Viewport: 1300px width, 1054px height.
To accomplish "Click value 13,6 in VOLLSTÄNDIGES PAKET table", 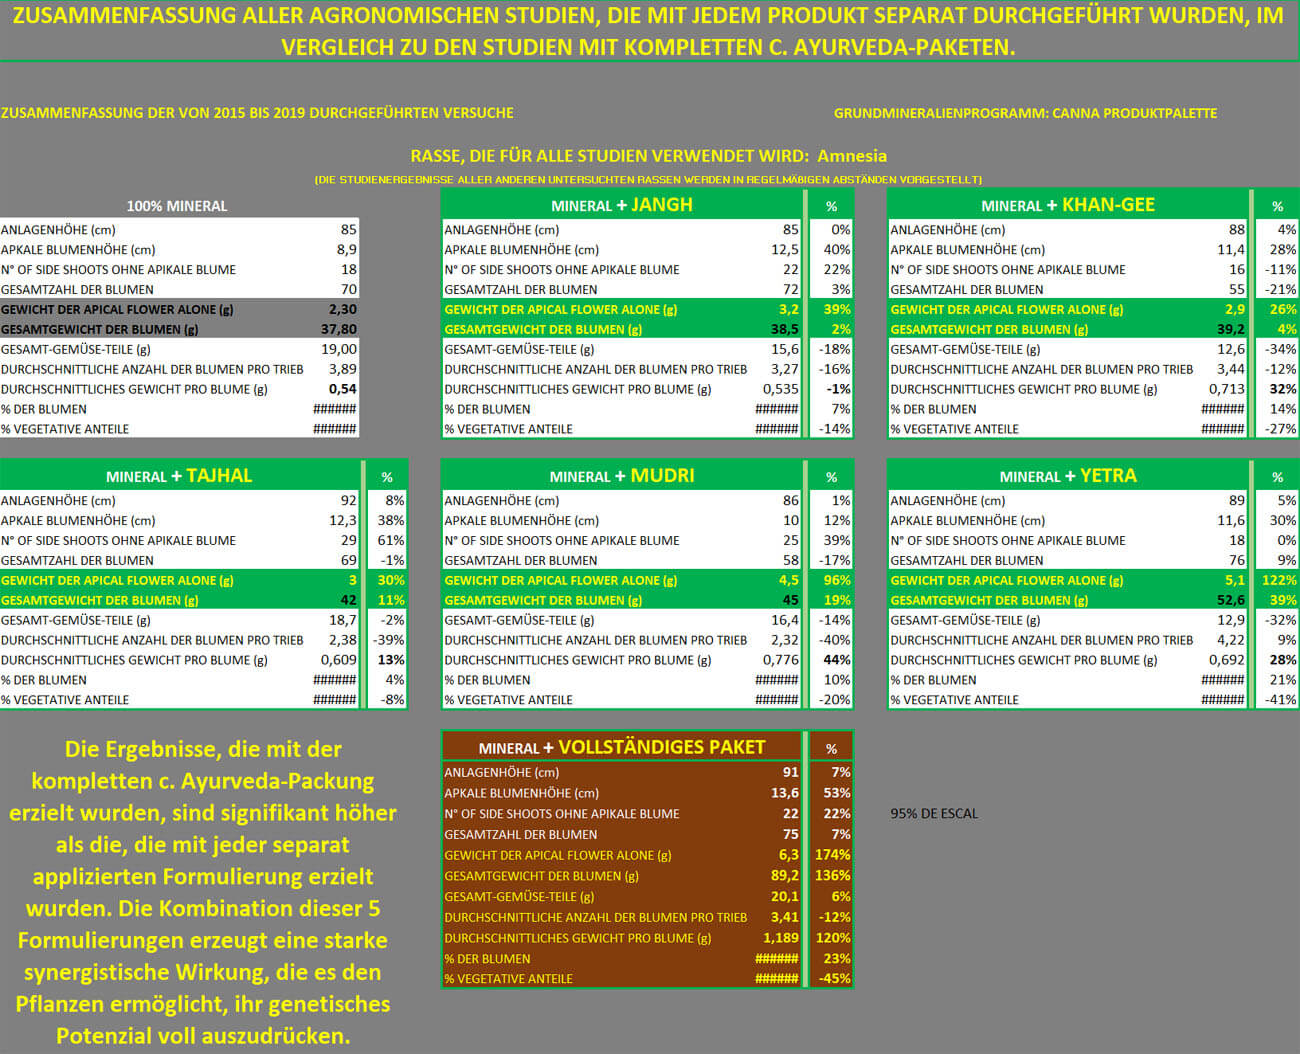I will 784,793.
